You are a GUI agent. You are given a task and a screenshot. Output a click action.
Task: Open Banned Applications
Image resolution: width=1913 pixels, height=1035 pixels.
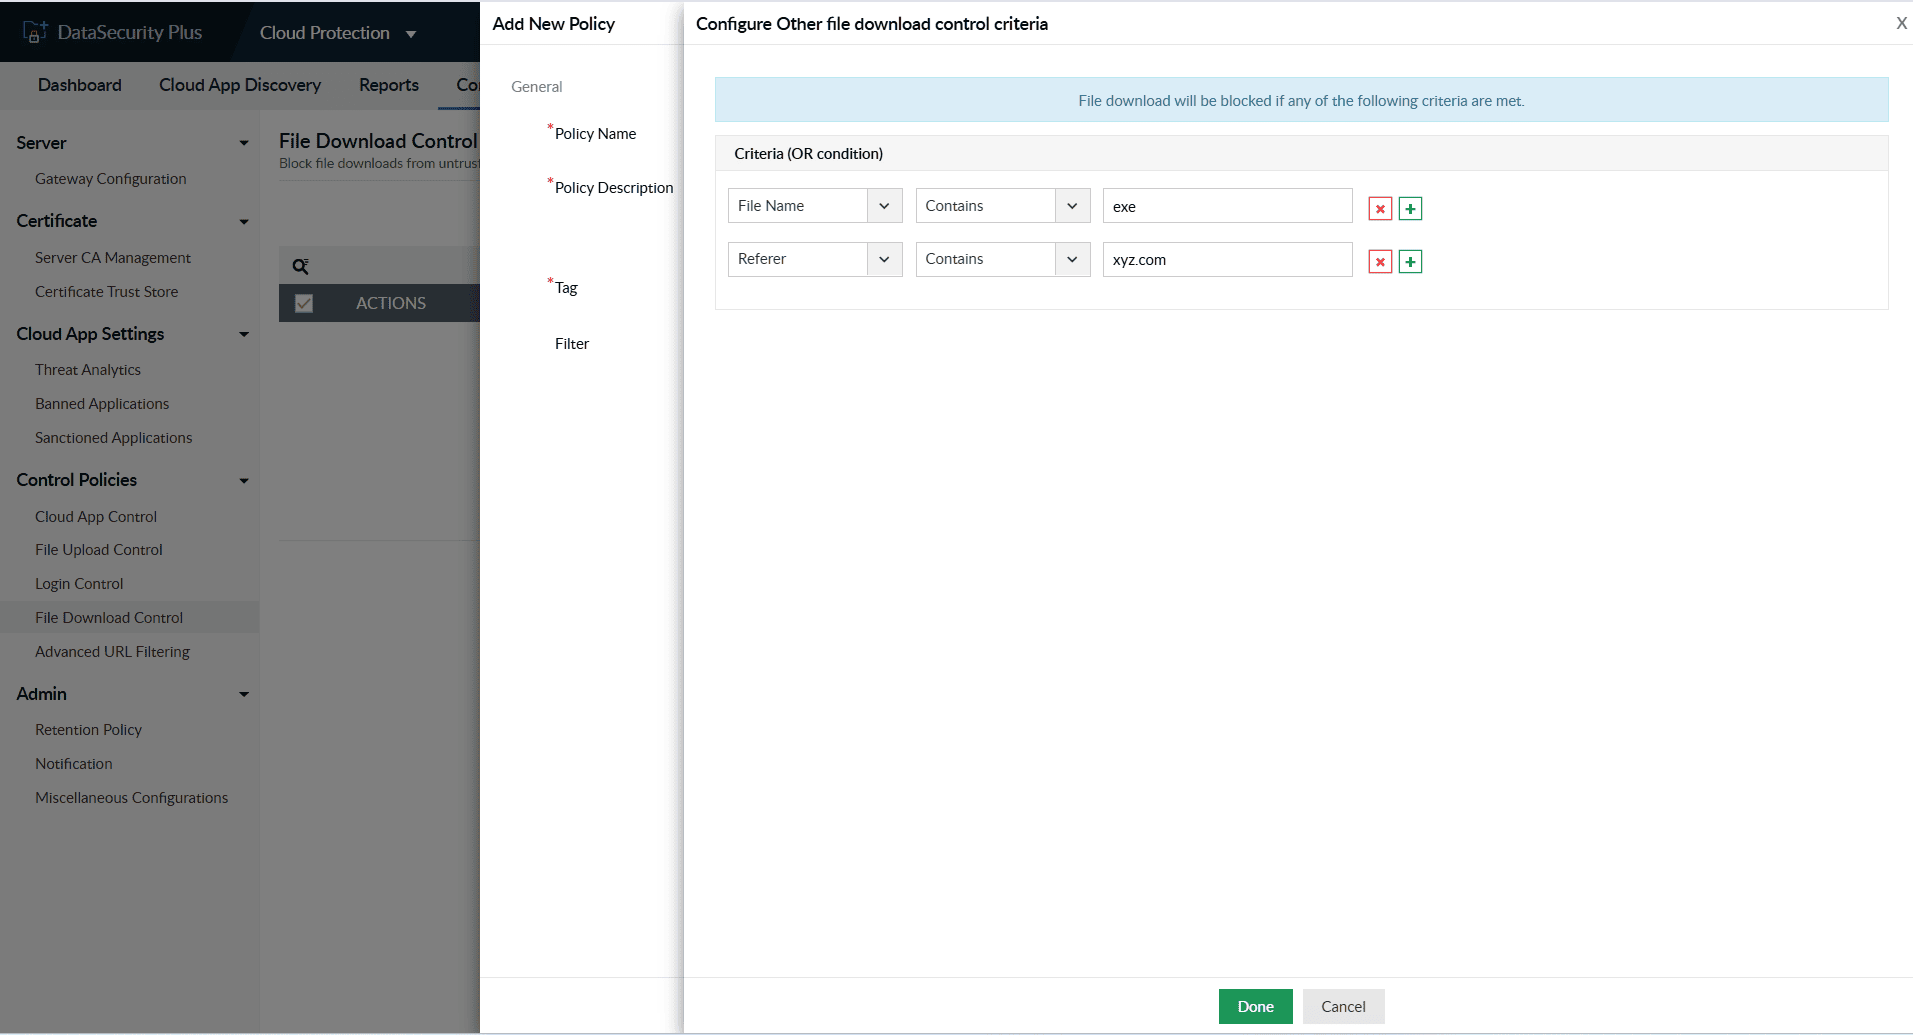(x=102, y=404)
